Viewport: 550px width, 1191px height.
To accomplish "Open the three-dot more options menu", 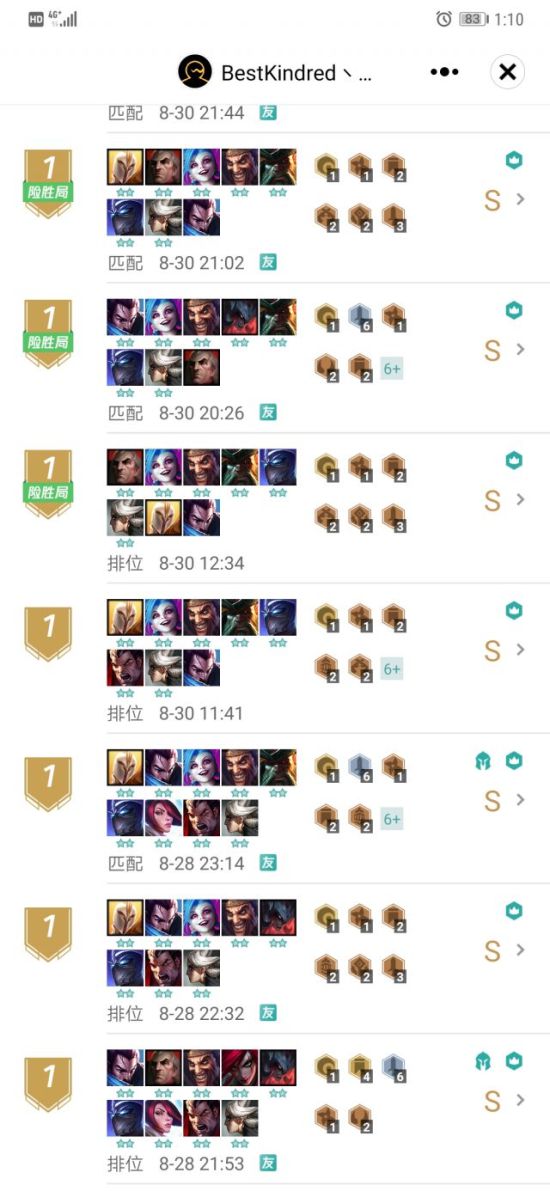I will click(444, 72).
